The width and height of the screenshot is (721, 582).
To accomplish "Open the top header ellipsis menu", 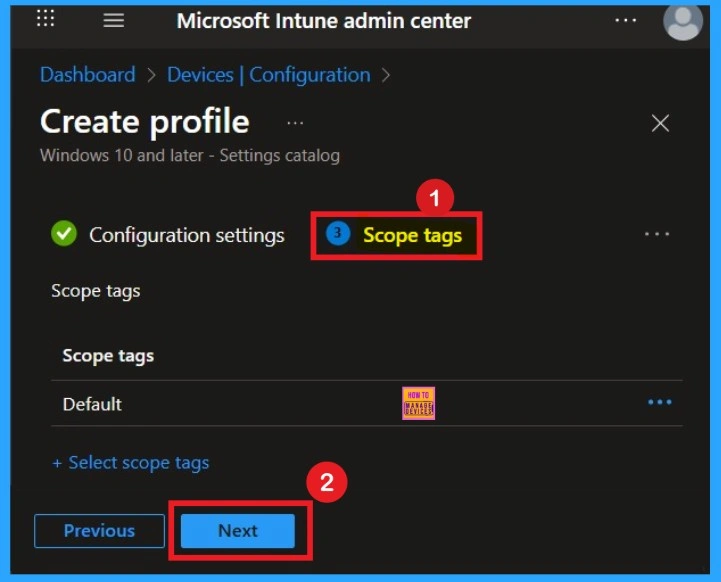I will point(626,20).
